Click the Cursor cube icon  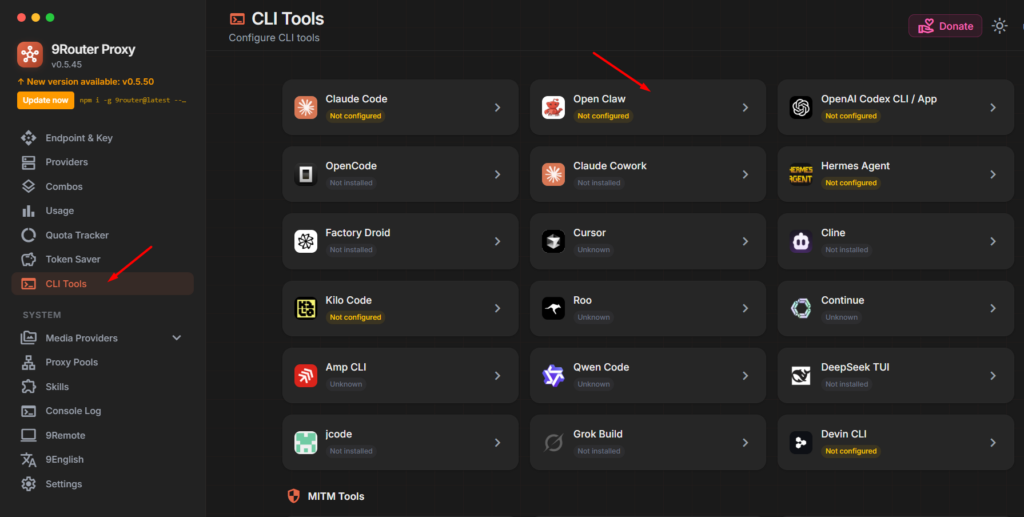pos(553,242)
